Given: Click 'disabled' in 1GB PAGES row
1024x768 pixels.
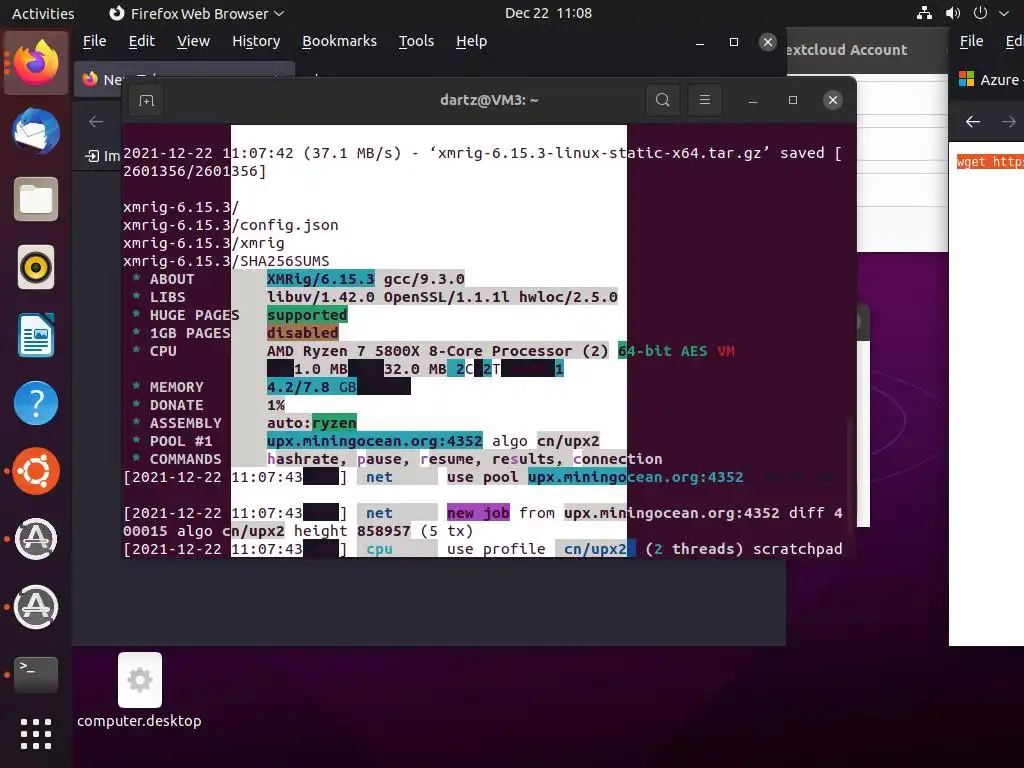Looking at the screenshot, I should pyautogui.click(x=302, y=333).
